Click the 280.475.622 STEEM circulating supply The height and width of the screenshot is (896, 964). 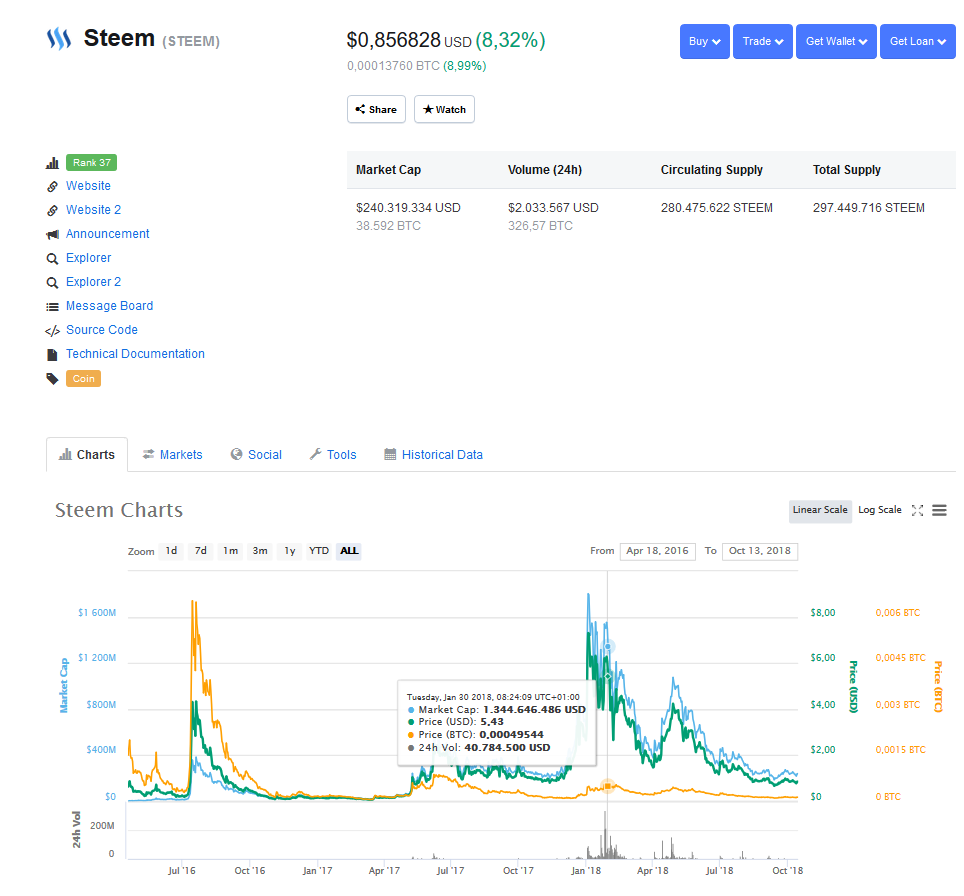[x=717, y=208]
